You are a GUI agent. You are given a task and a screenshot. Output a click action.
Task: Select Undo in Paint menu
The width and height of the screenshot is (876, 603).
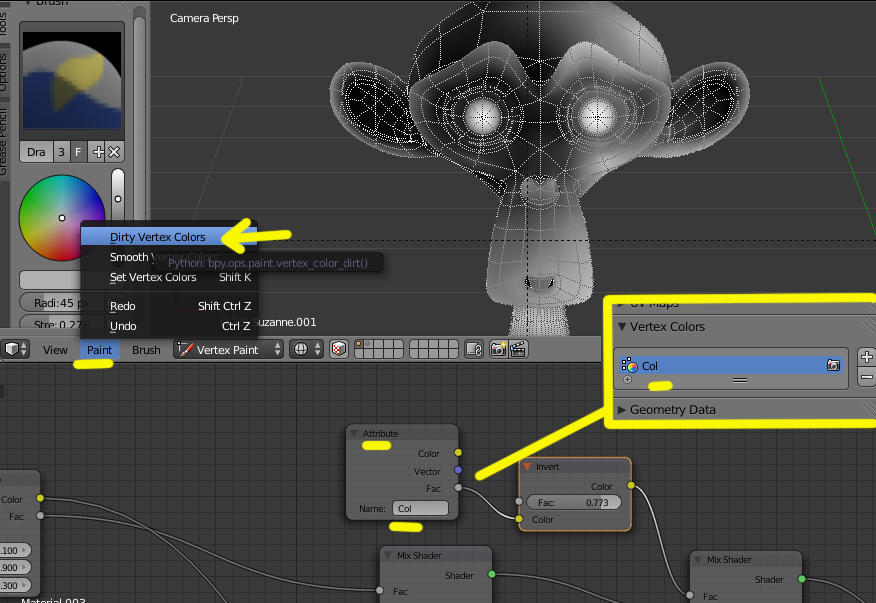tap(169, 326)
